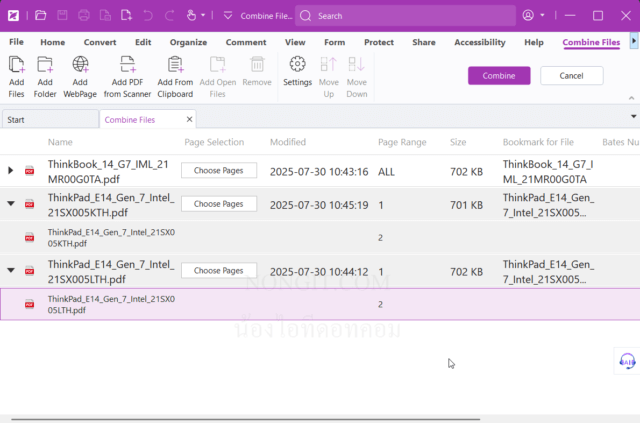Image resolution: width=640 pixels, height=423 pixels.
Task: Click the user account icon
Action: coord(528,16)
